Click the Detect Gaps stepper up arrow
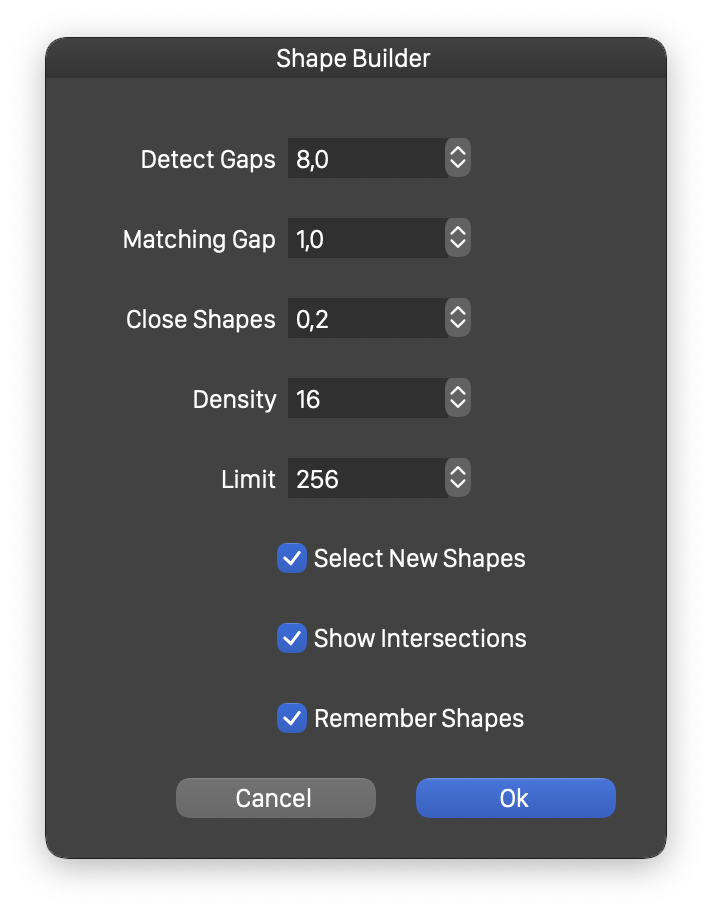Viewport: 712px width, 912px height. (x=458, y=150)
